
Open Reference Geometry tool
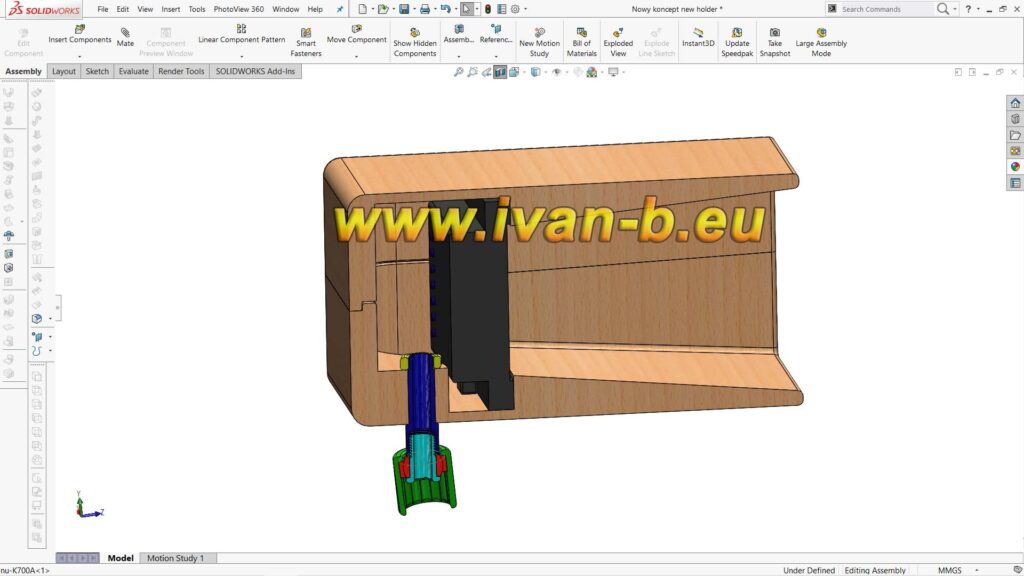[496, 35]
